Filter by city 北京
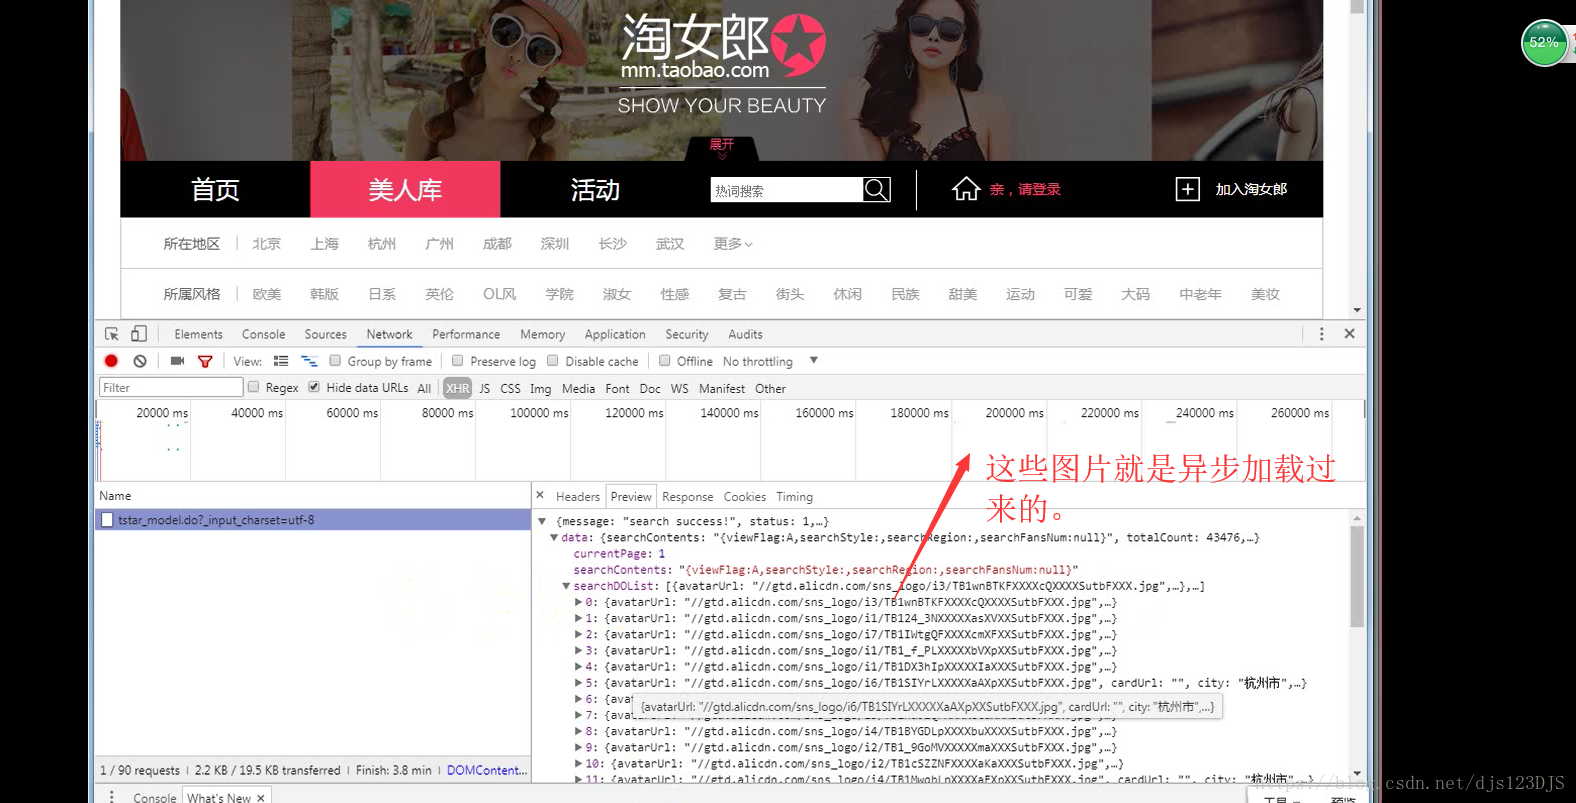Image resolution: width=1576 pixels, height=803 pixels. tap(266, 244)
